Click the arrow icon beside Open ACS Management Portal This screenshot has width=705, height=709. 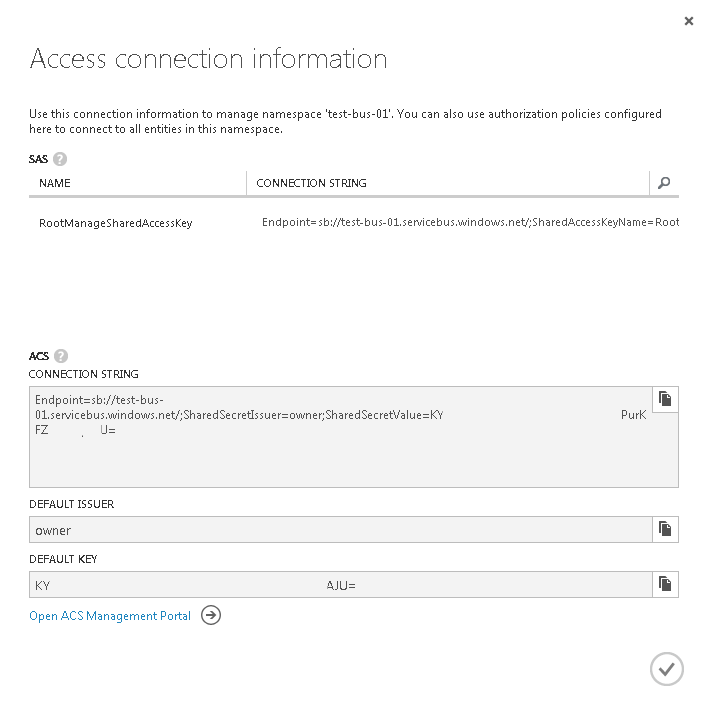[210, 616]
